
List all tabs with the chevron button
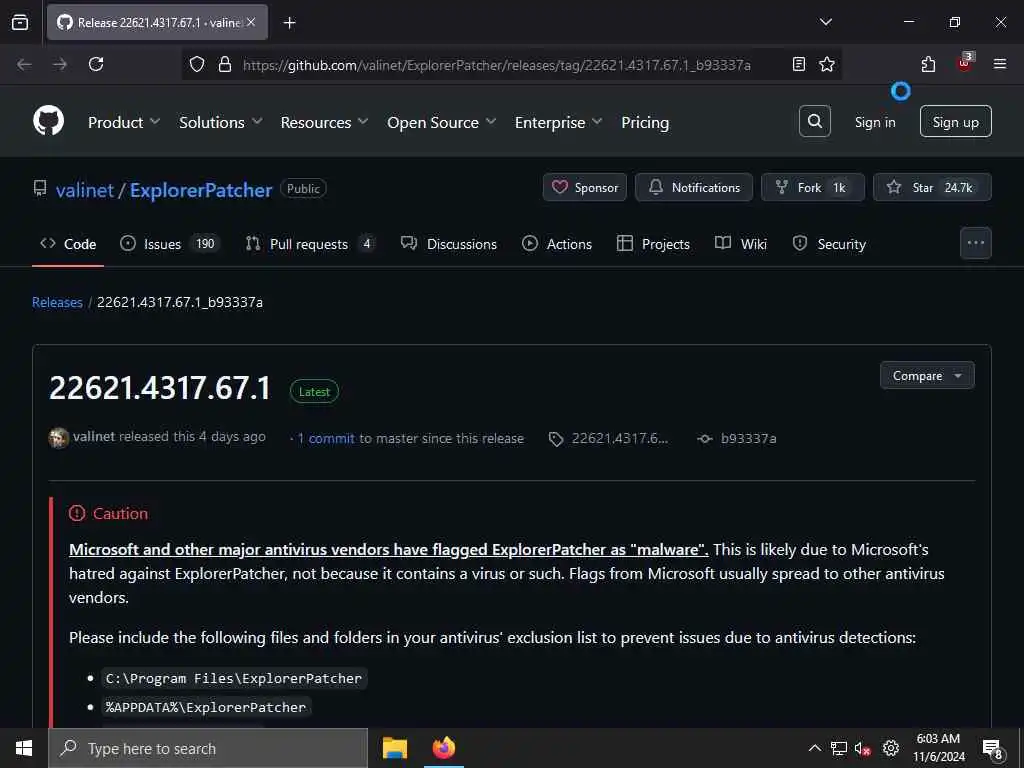click(x=825, y=22)
